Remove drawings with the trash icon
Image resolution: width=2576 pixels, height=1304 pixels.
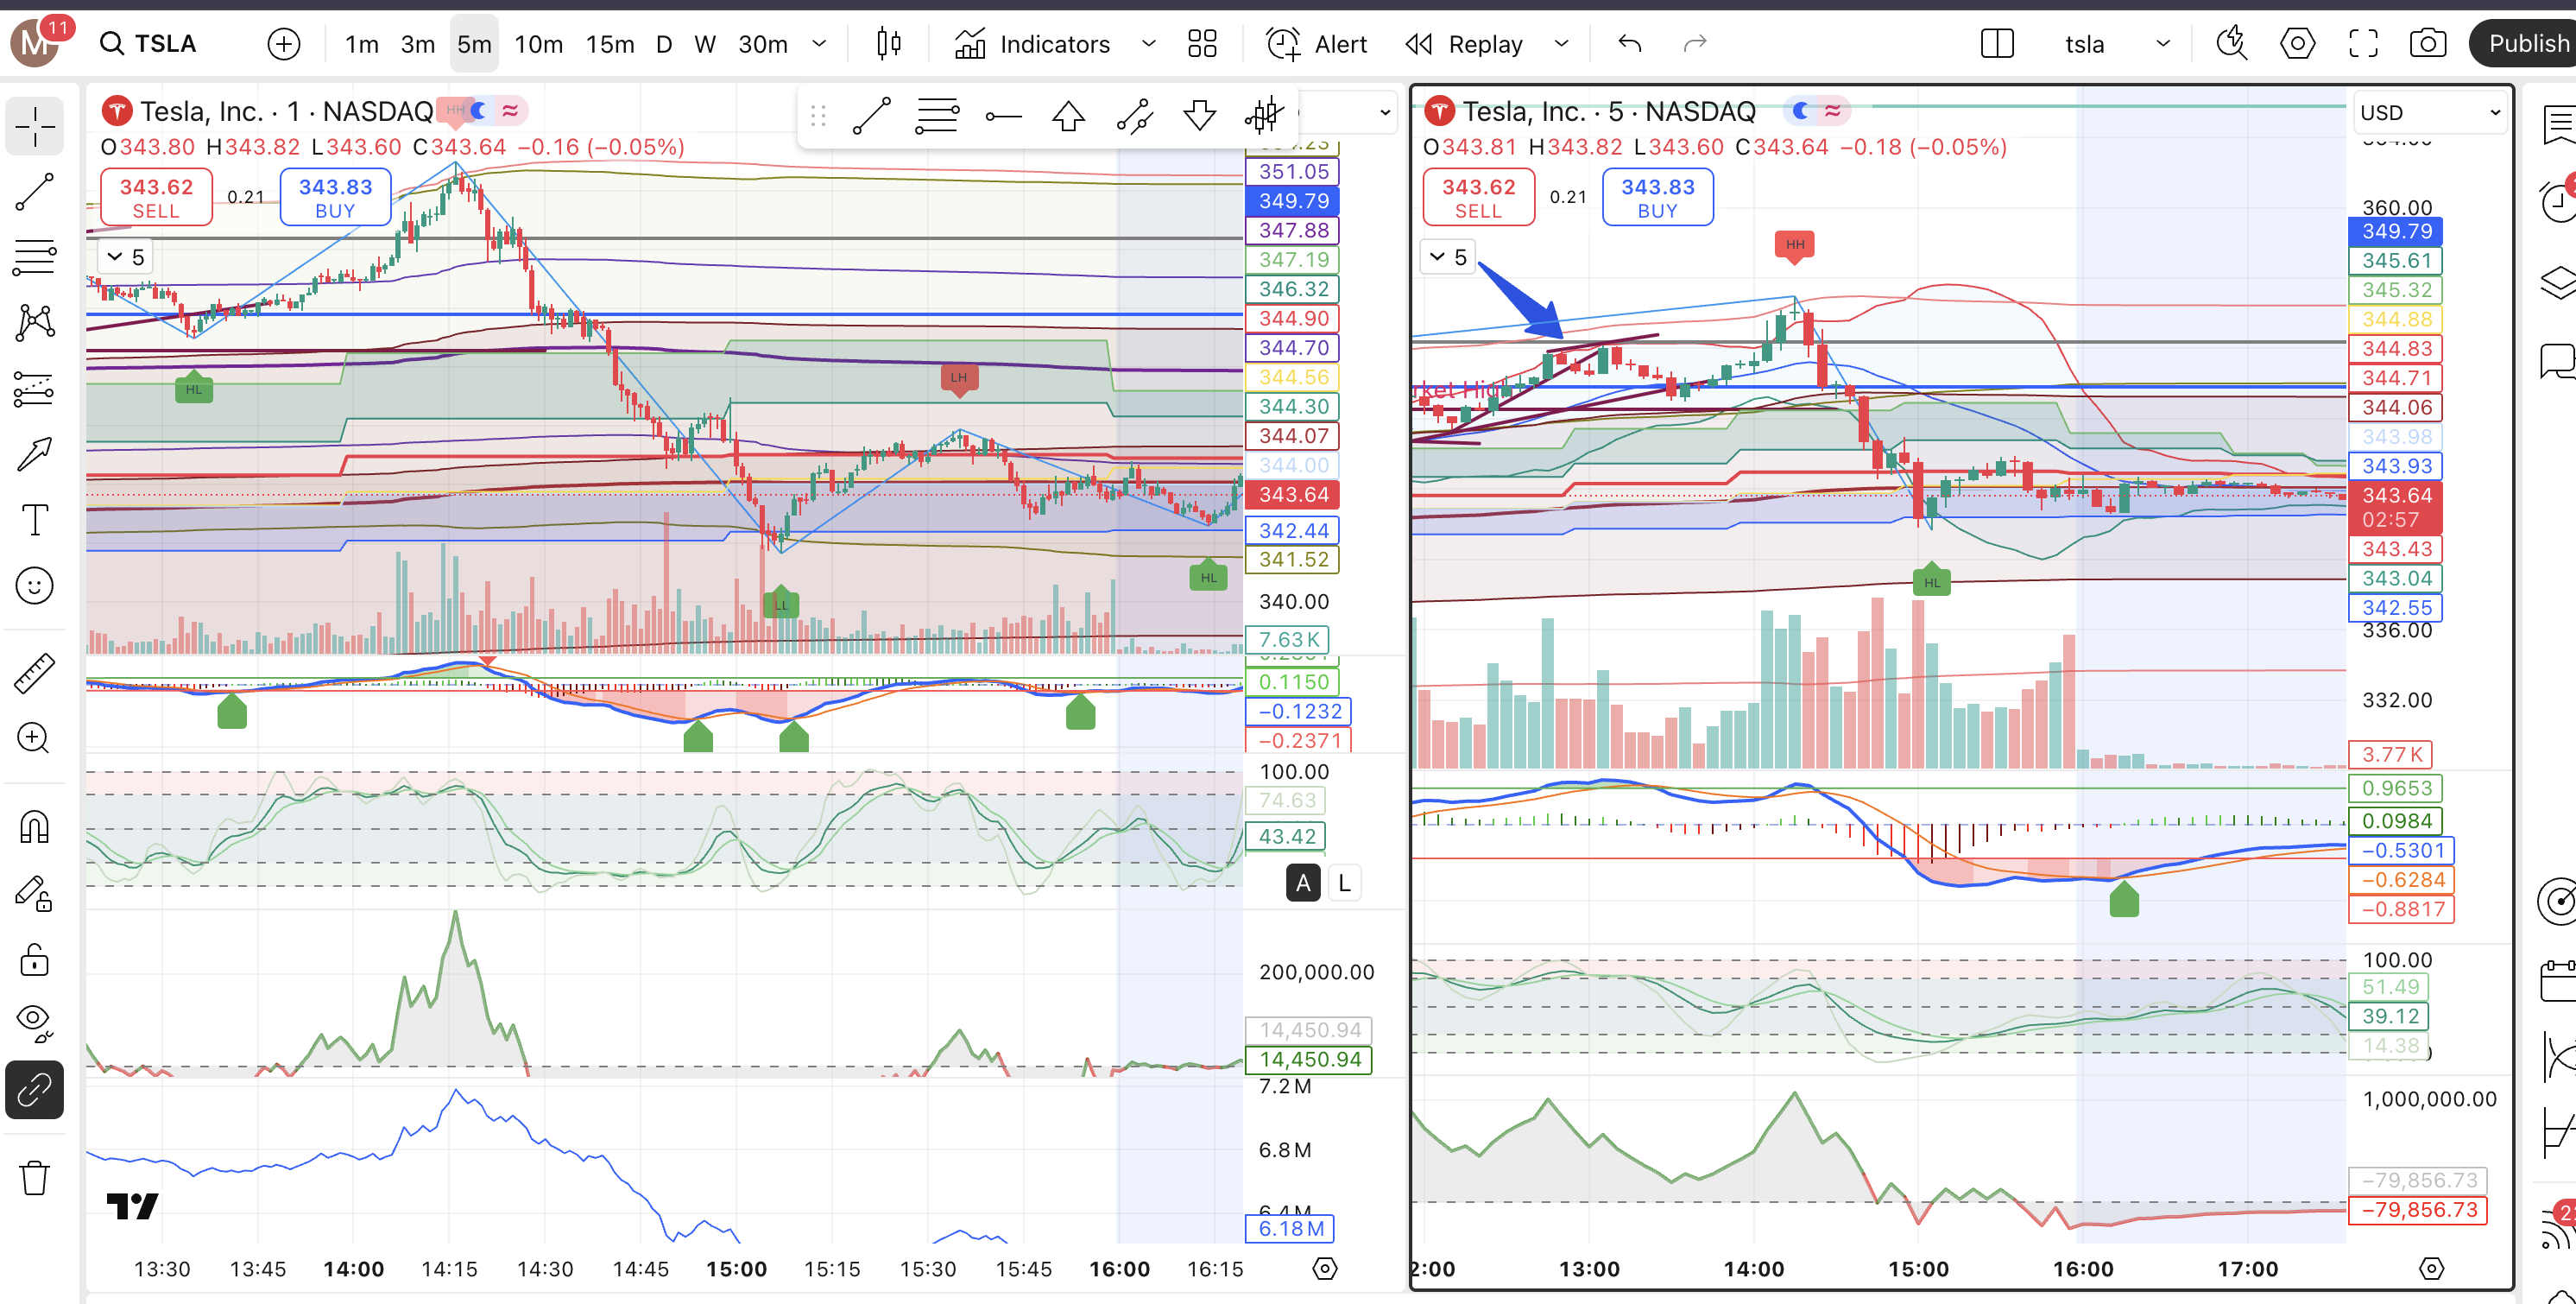point(34,1177)
